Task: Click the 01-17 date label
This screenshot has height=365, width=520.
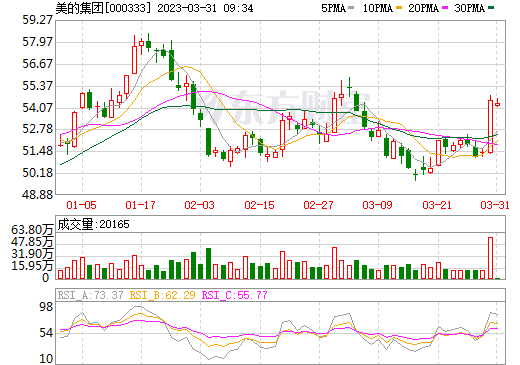Action: 140,205
